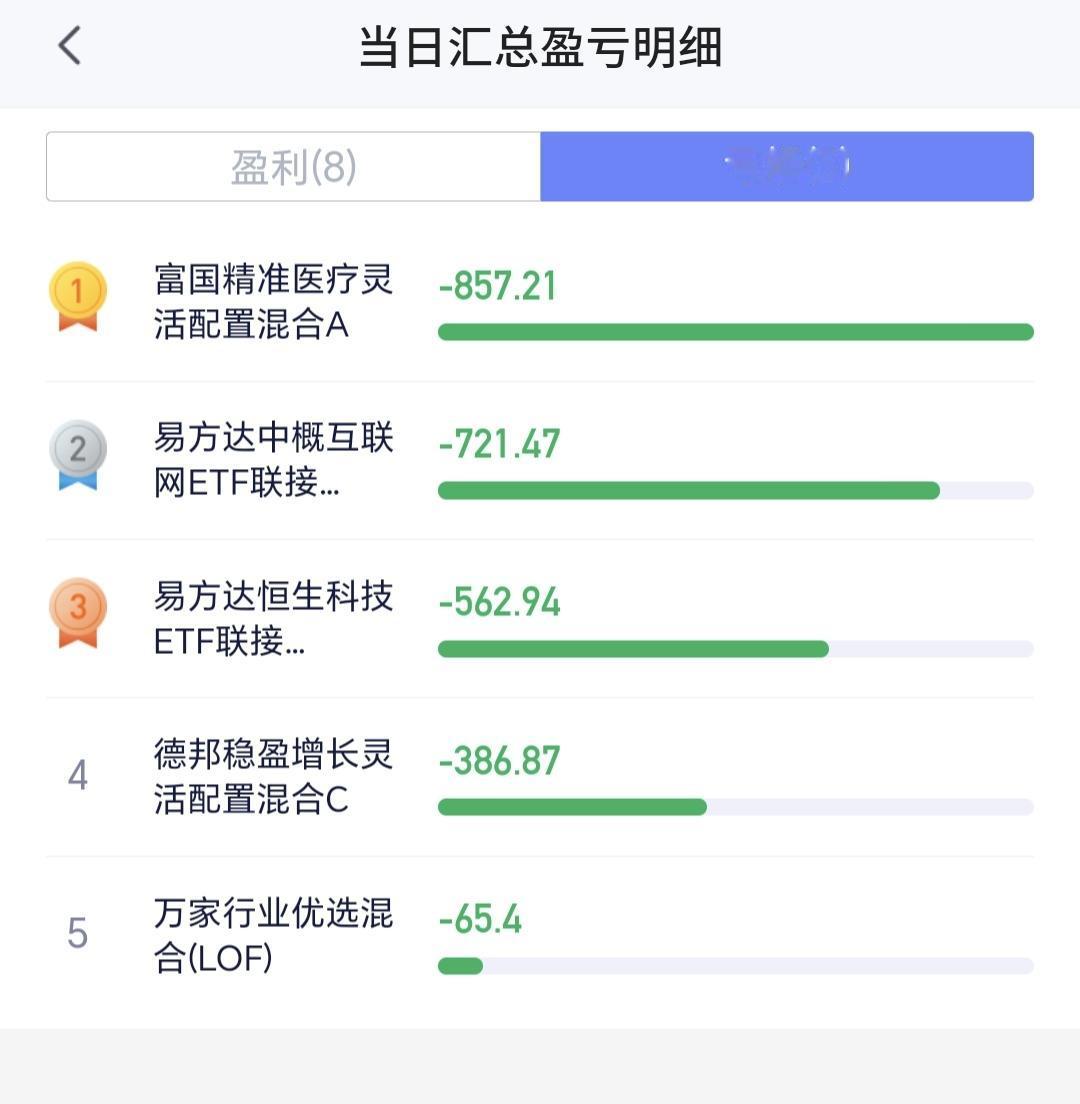Click the green bar under -386.87
1080x1104 pixels.
(572, 807)
